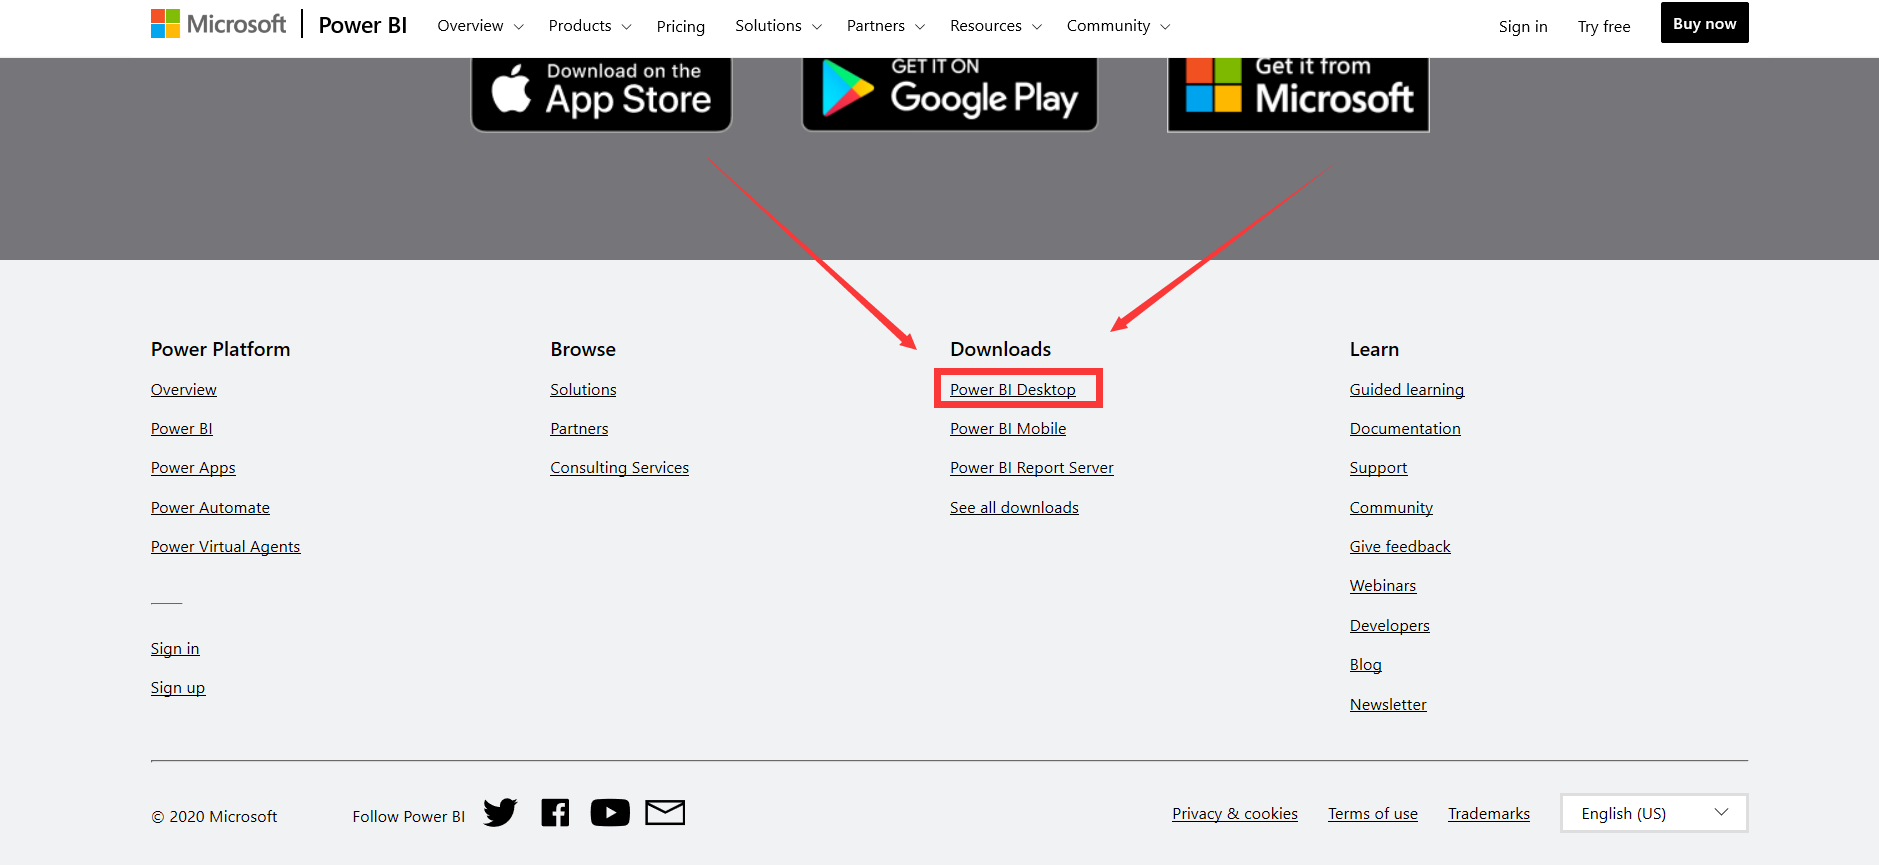Open the Terms of use link

[1373, 813]
